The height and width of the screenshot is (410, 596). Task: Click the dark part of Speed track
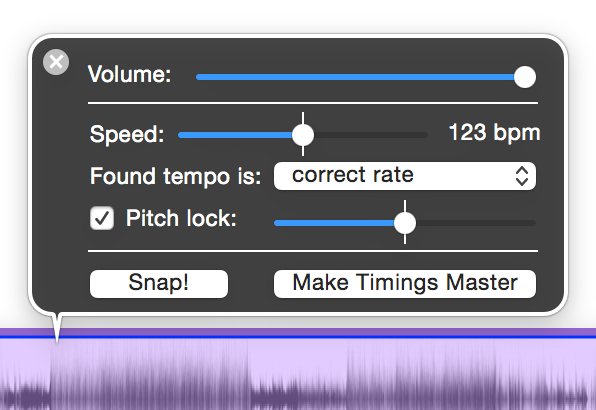[x=371, y=135]
